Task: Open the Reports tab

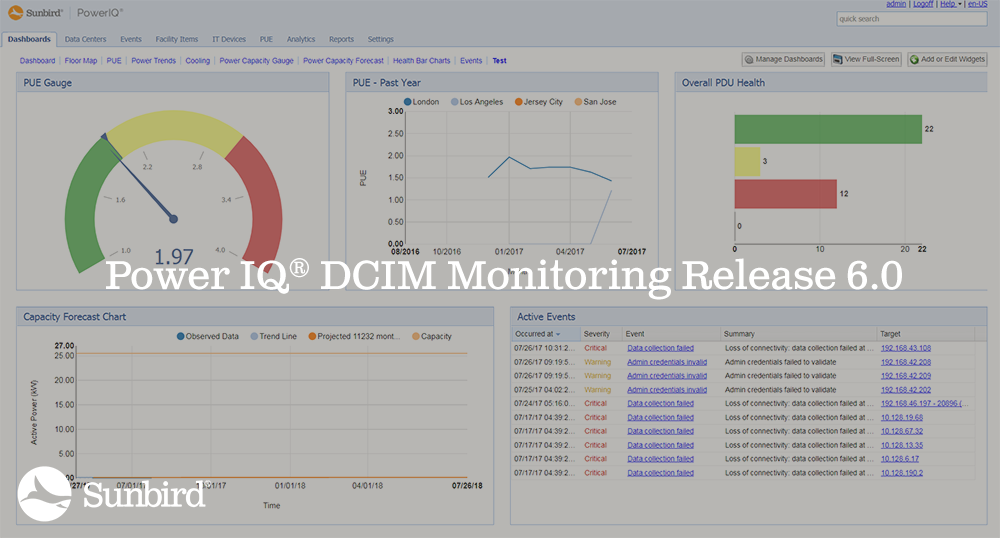Action: 341,40
